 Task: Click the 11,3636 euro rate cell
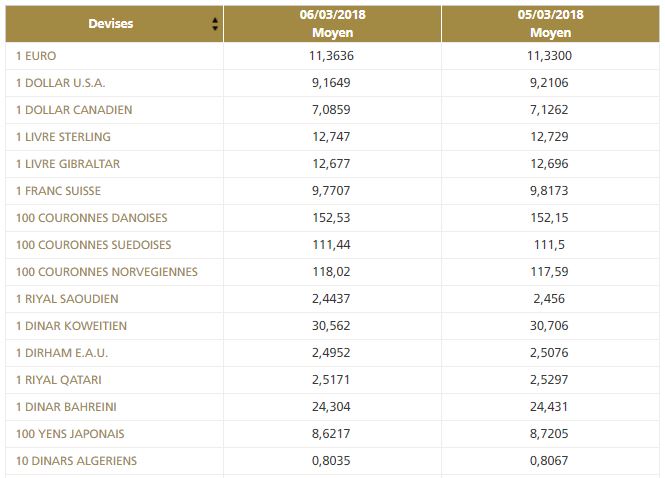[x=332, y=56]
